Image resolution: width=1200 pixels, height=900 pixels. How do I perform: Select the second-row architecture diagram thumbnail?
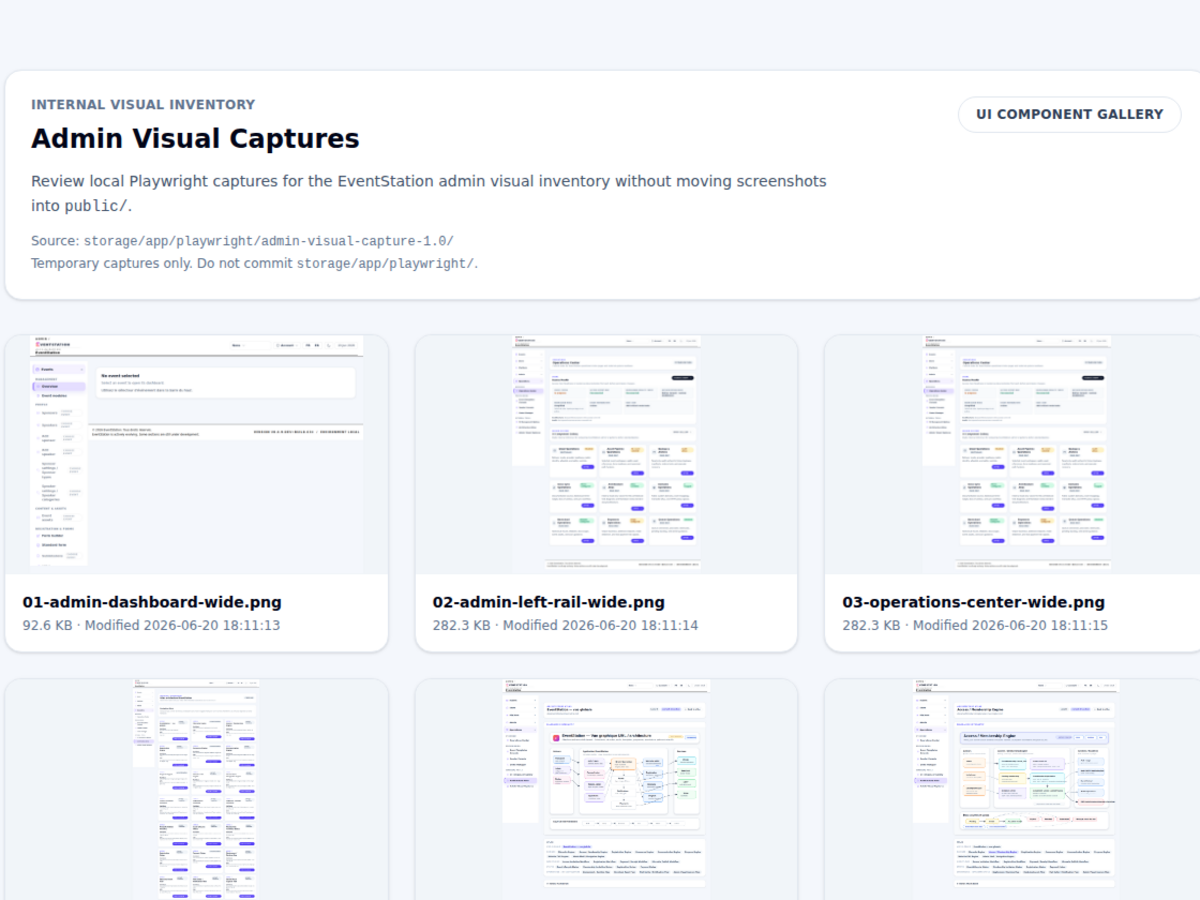click(606, 789)
